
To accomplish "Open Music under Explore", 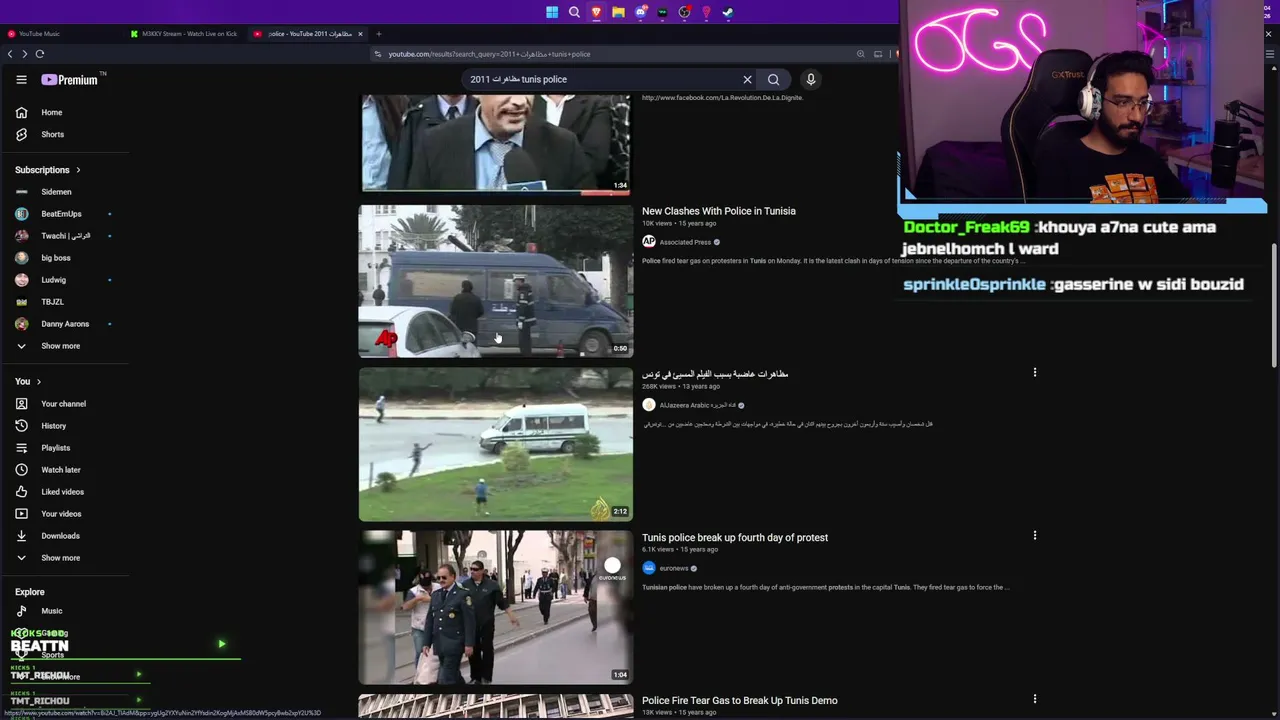I will tap(51, 611).
